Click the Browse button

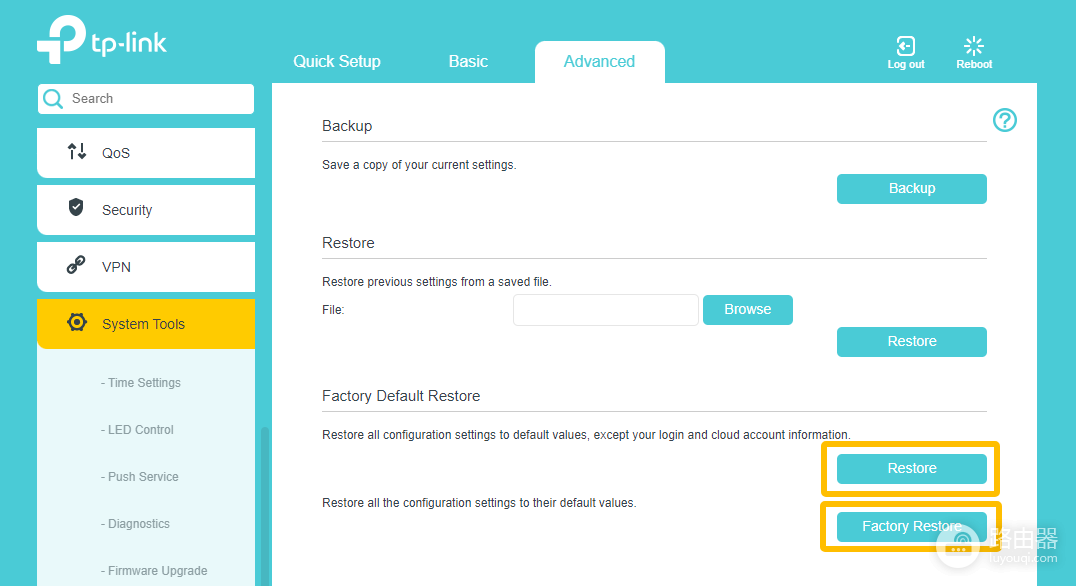748,309
